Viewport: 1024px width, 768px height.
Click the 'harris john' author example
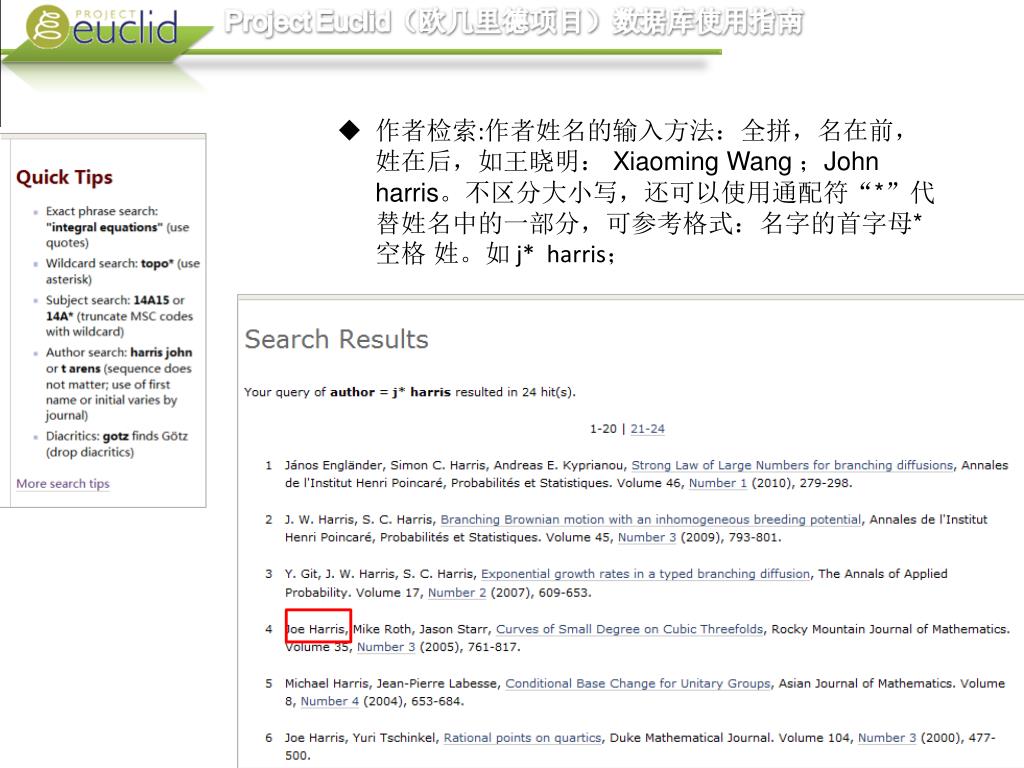pos(161,352)
